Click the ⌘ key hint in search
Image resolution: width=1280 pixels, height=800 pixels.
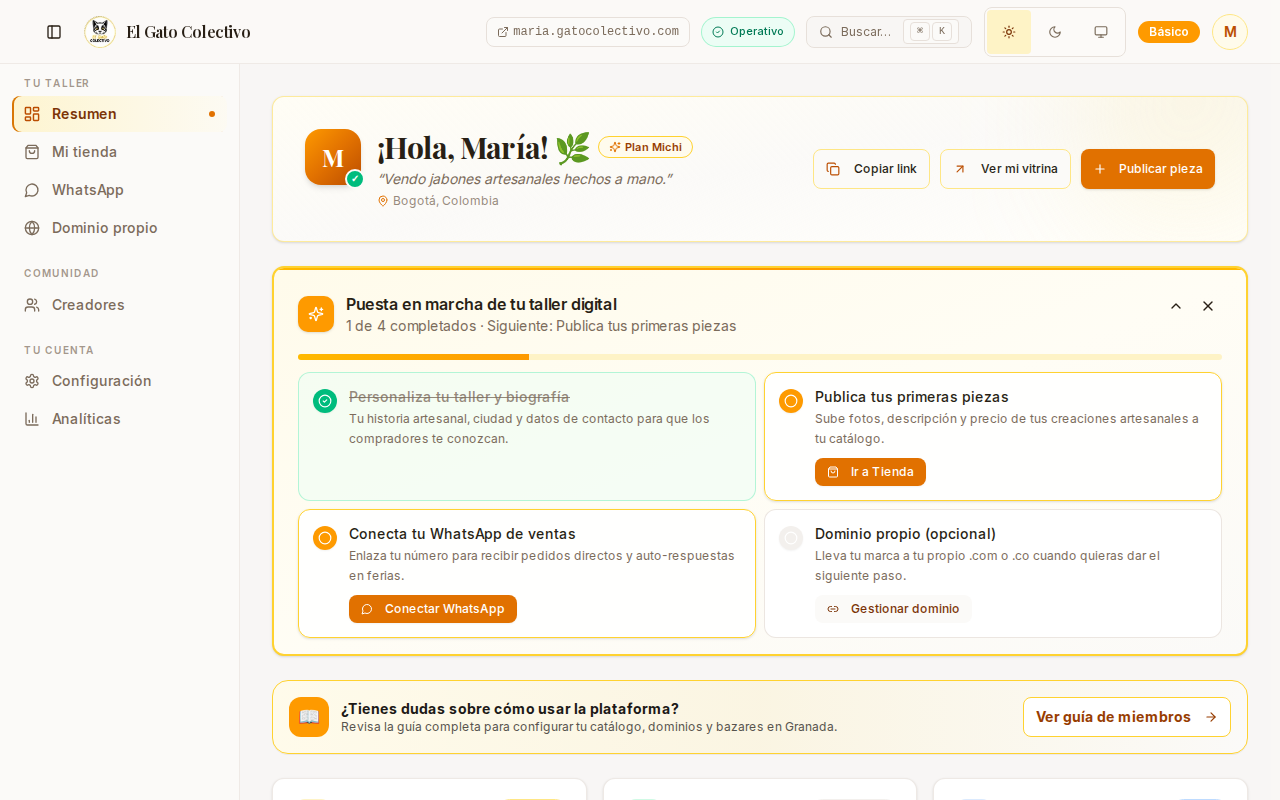[x=919, y=31]
